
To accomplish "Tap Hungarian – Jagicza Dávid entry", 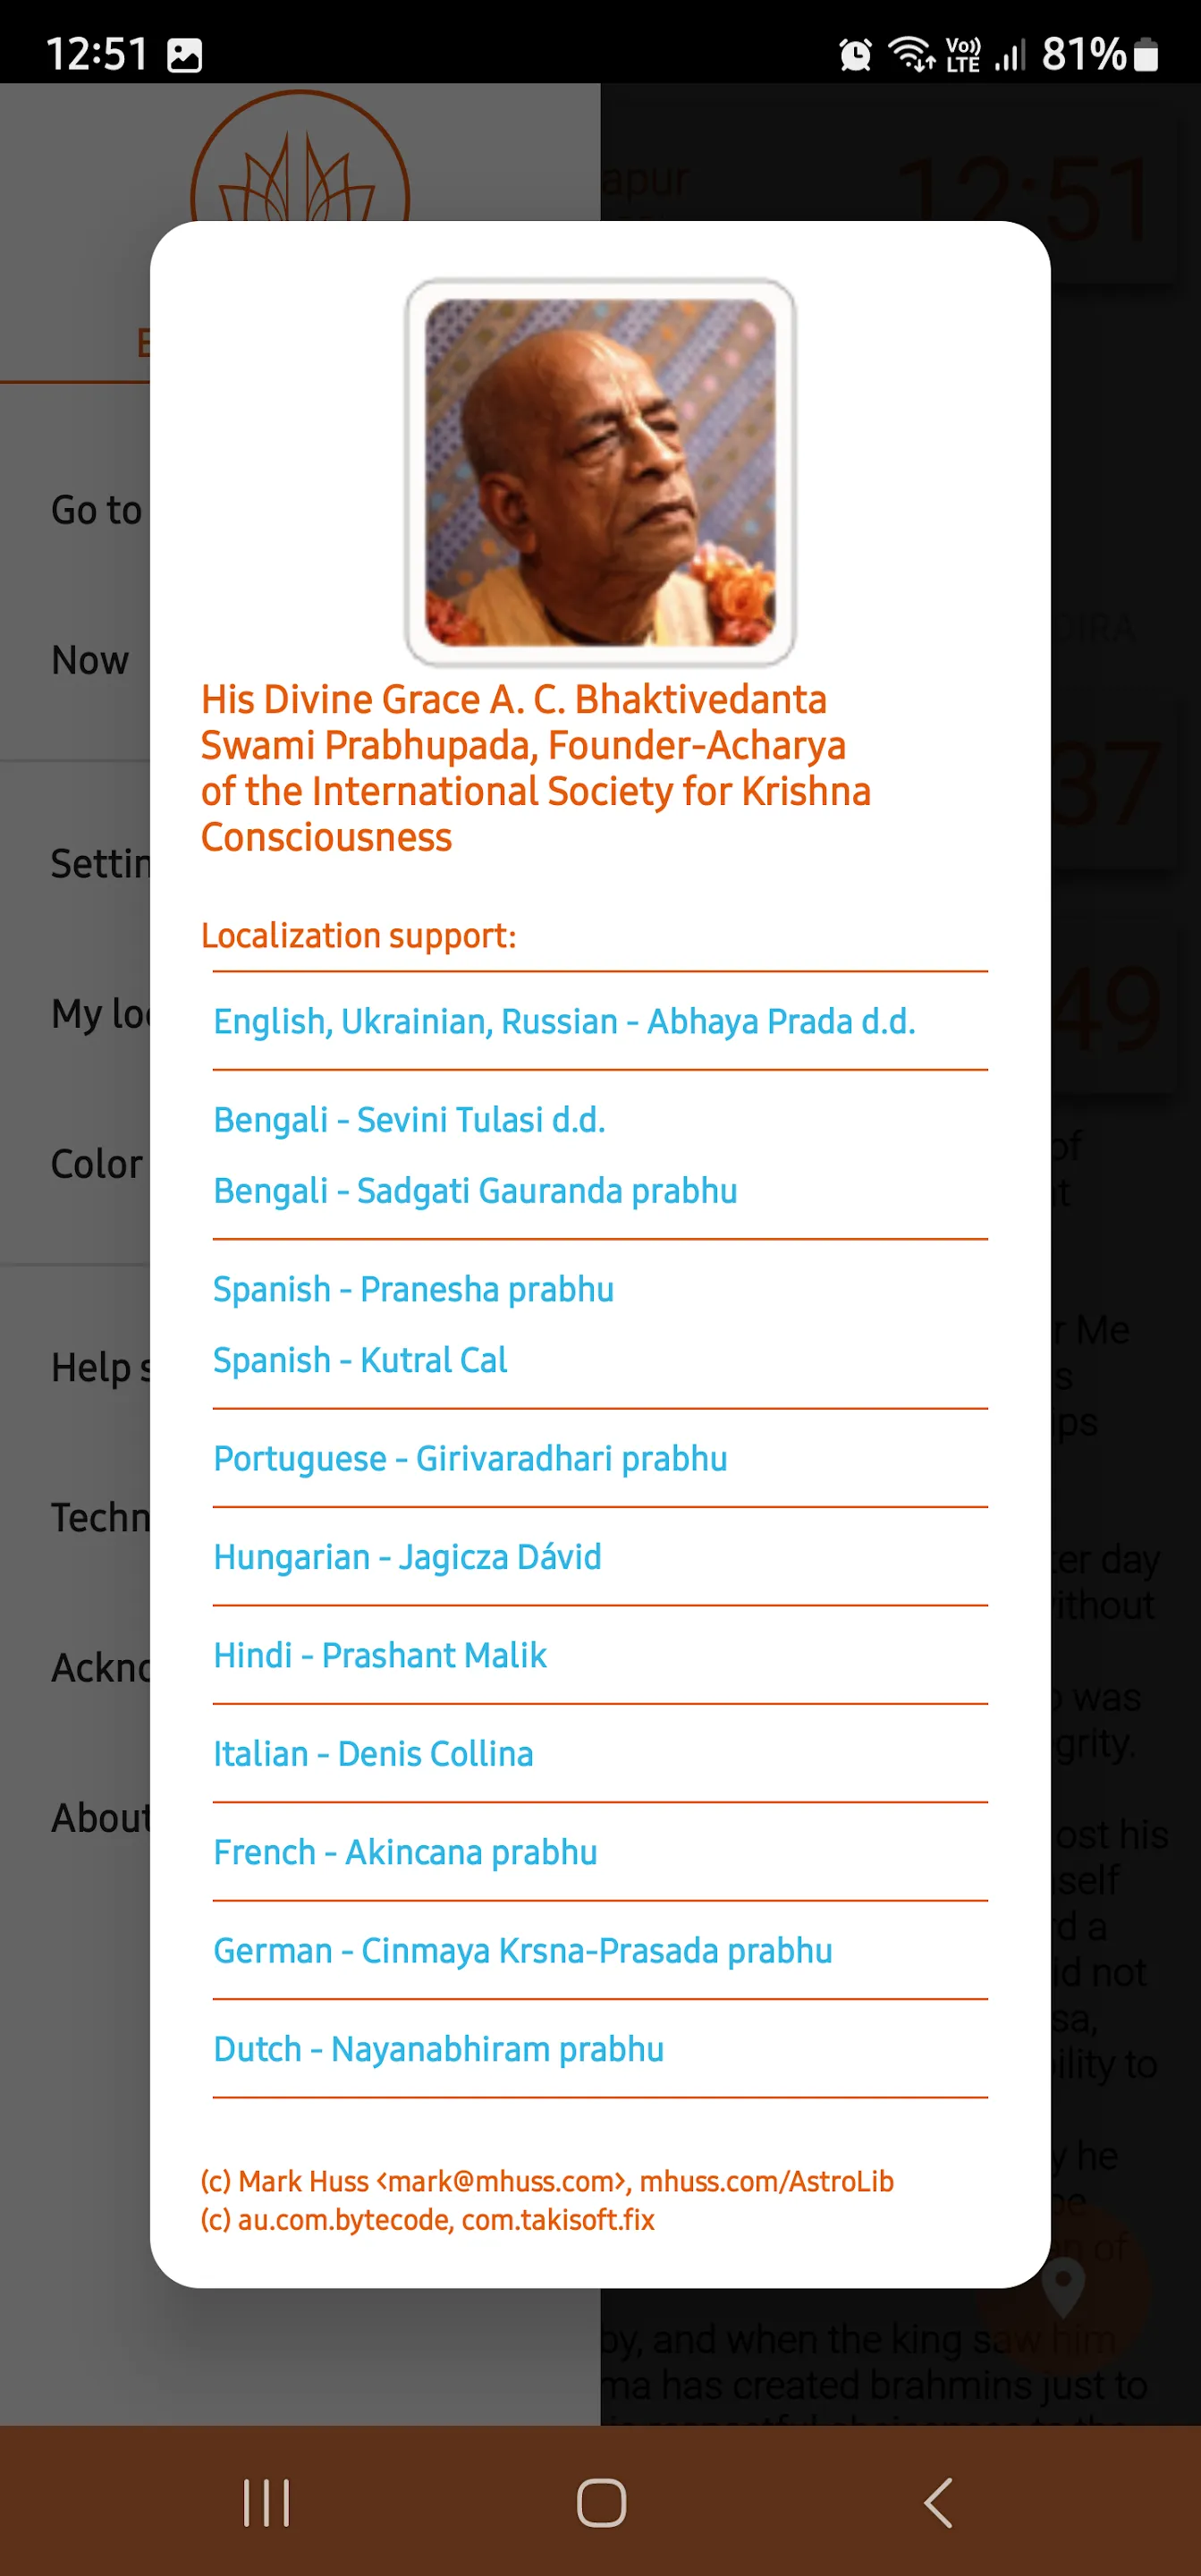I will point(407,1557).
